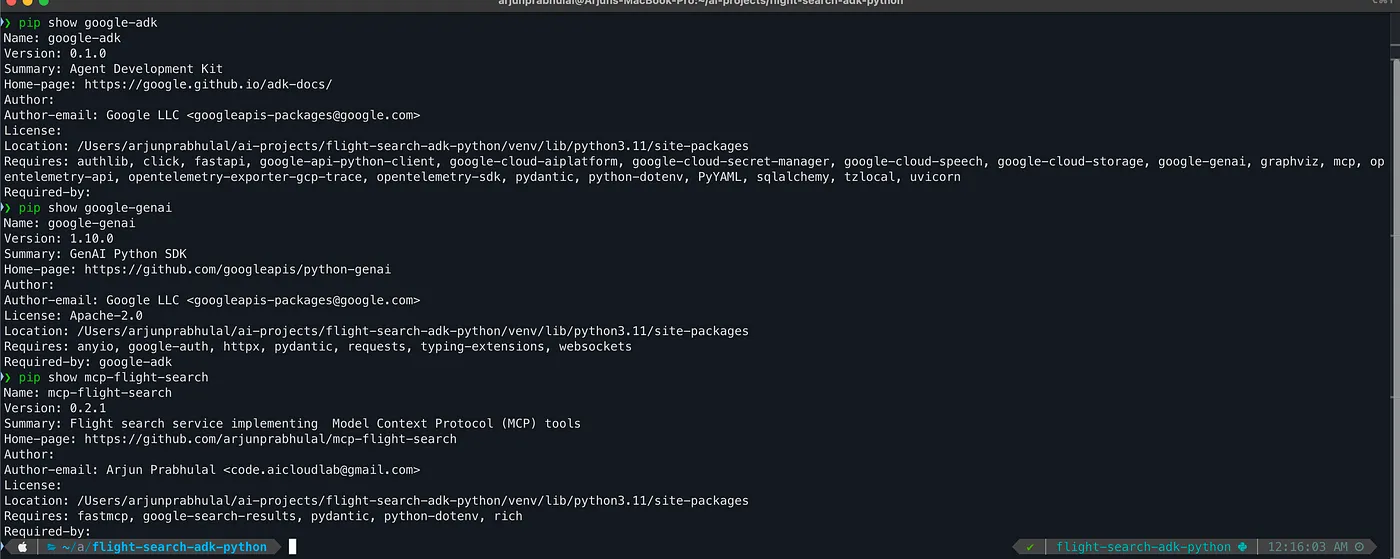Click the Version: 0.2.1 line
This screenshot has height=559, width=1400.
[55, 408]
